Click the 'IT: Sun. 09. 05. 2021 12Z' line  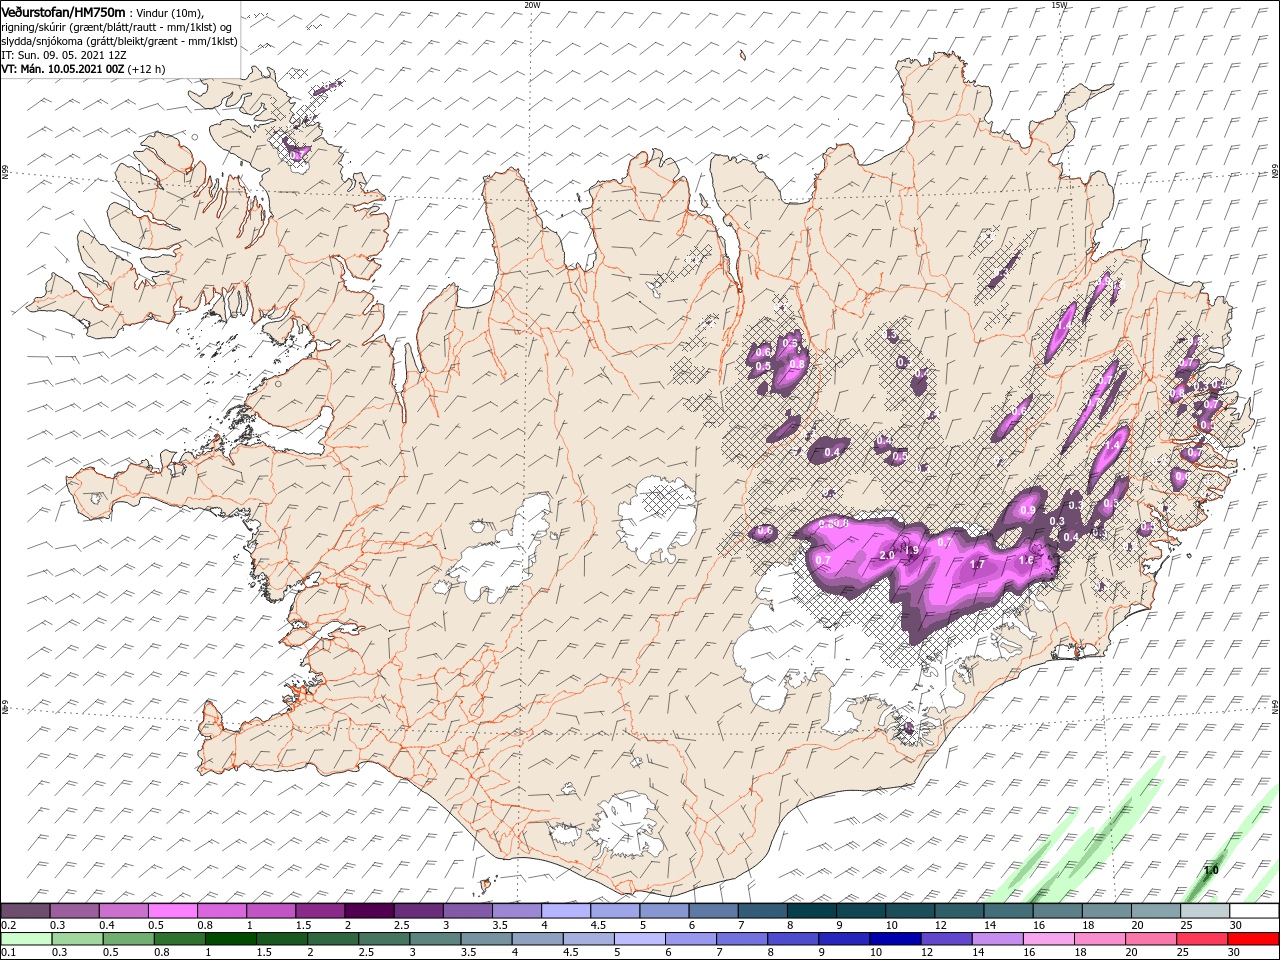pyautogui.click(x=65, y=55)
